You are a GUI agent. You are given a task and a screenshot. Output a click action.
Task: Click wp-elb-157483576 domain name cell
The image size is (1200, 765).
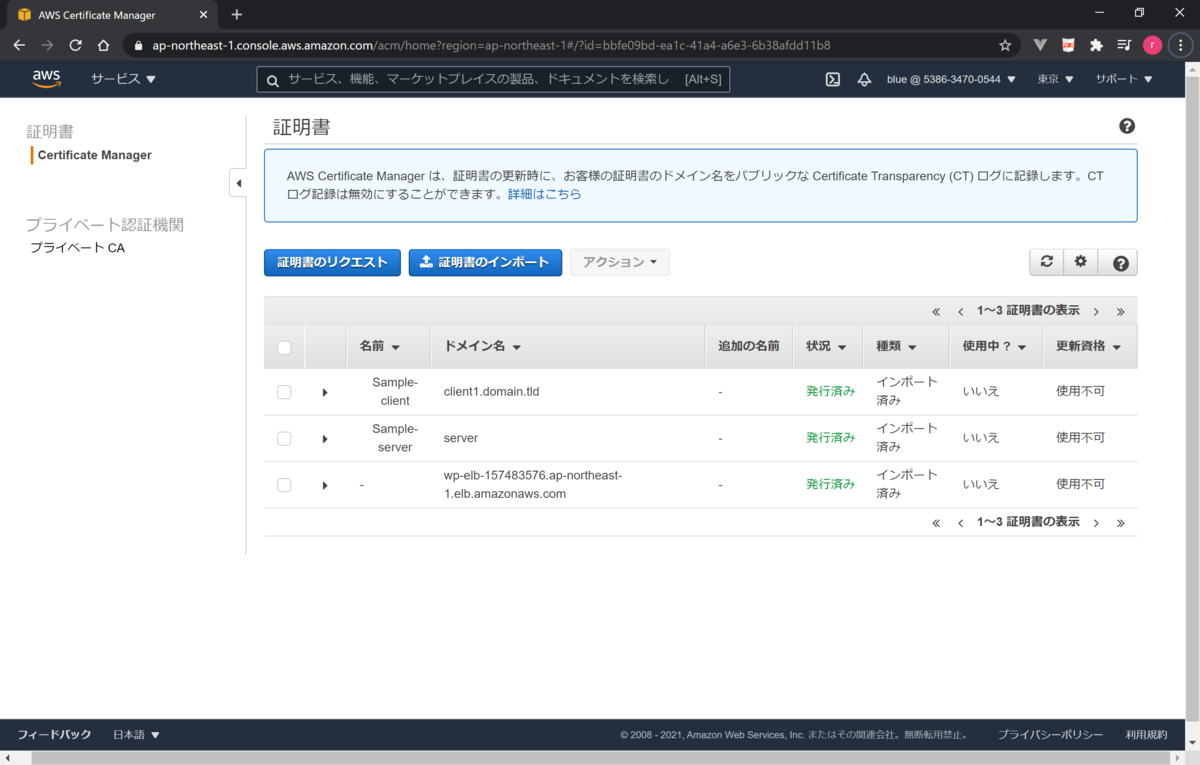tap(533, 485)
